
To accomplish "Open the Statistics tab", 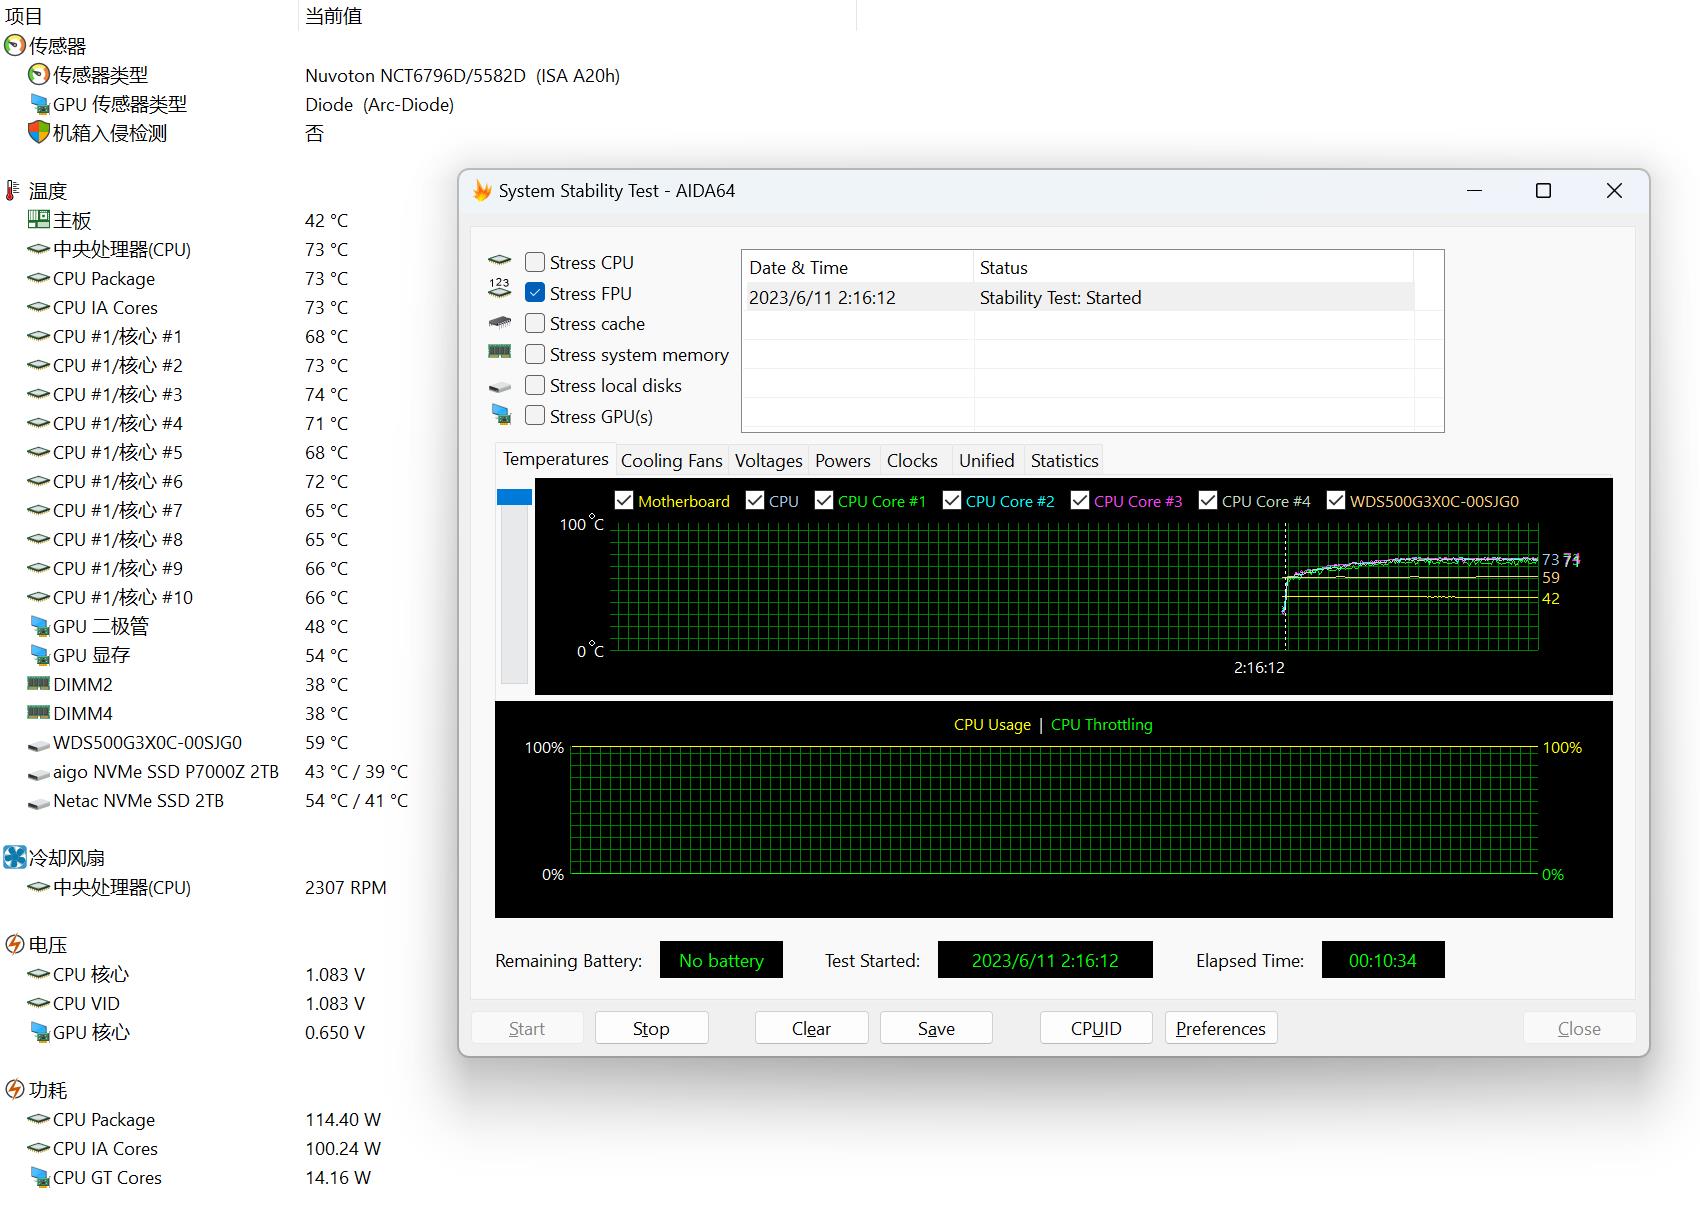I will click(1064, 461).
